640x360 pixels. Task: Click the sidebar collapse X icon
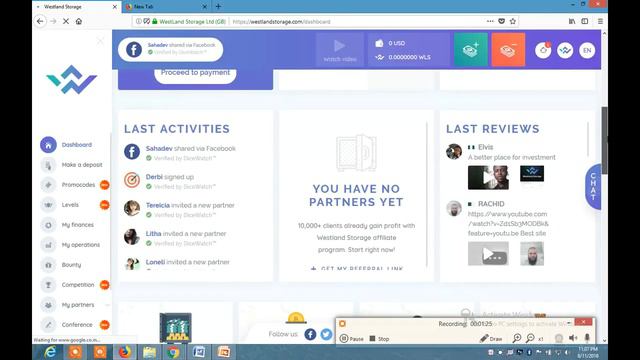point(100,41)
